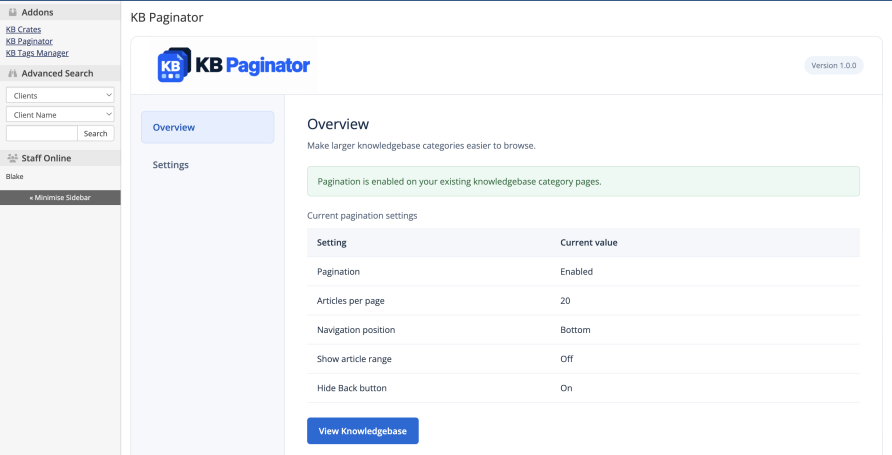Minimise the sidebar
Viewport: 892px width, 455px height.
[x=60, y=197]
